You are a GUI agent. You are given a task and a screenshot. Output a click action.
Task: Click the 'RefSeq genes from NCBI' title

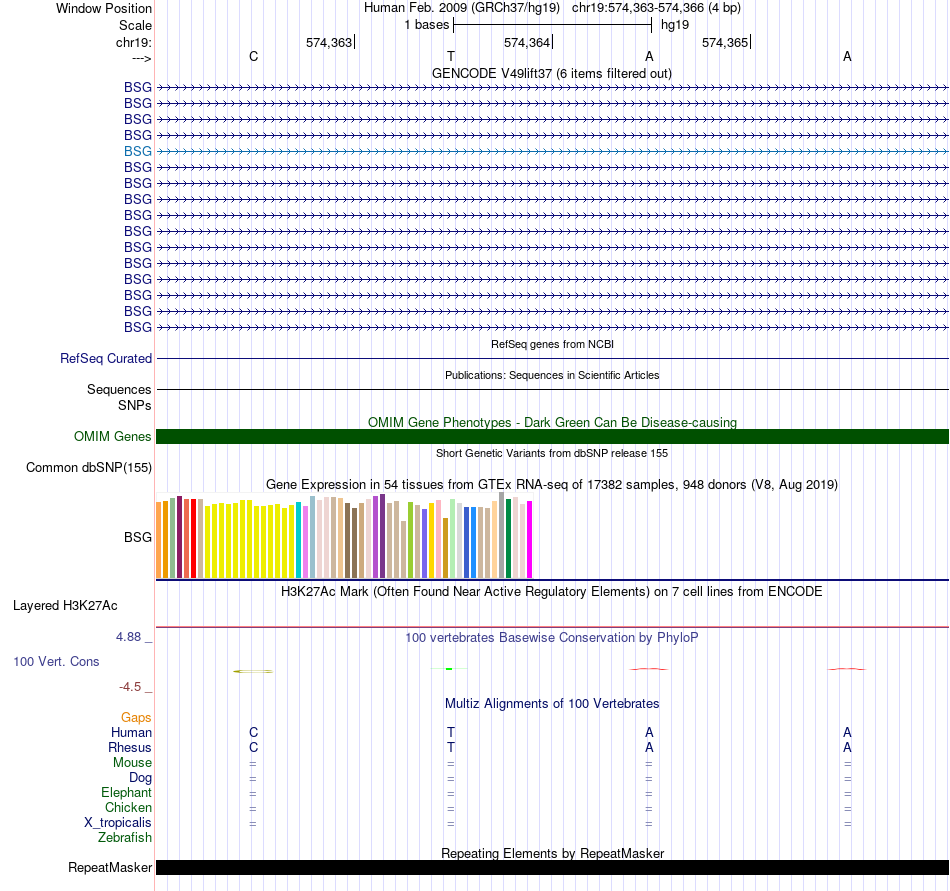tap(552, 344)
